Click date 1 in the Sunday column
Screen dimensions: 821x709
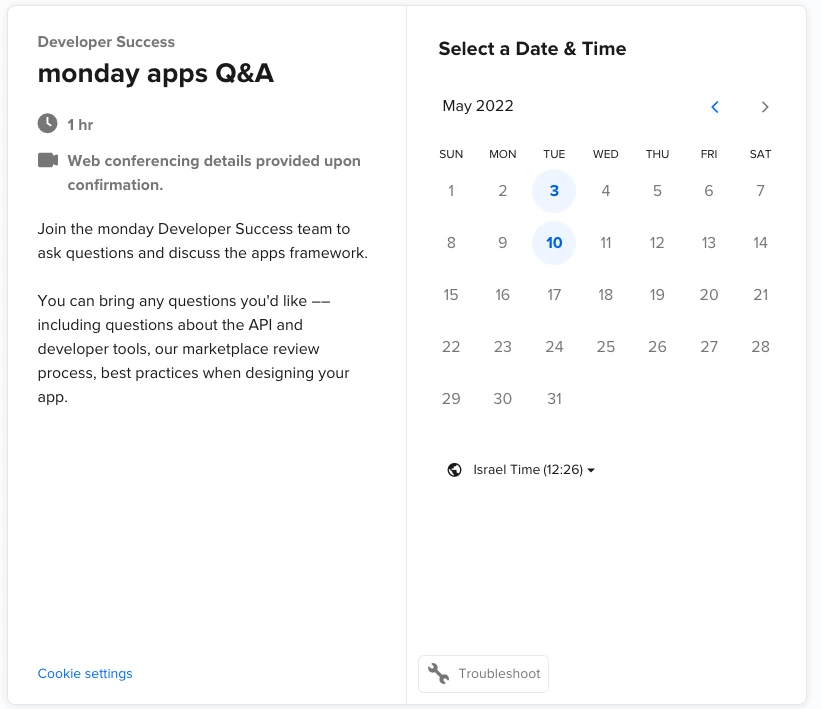click(x=451, y=190)
